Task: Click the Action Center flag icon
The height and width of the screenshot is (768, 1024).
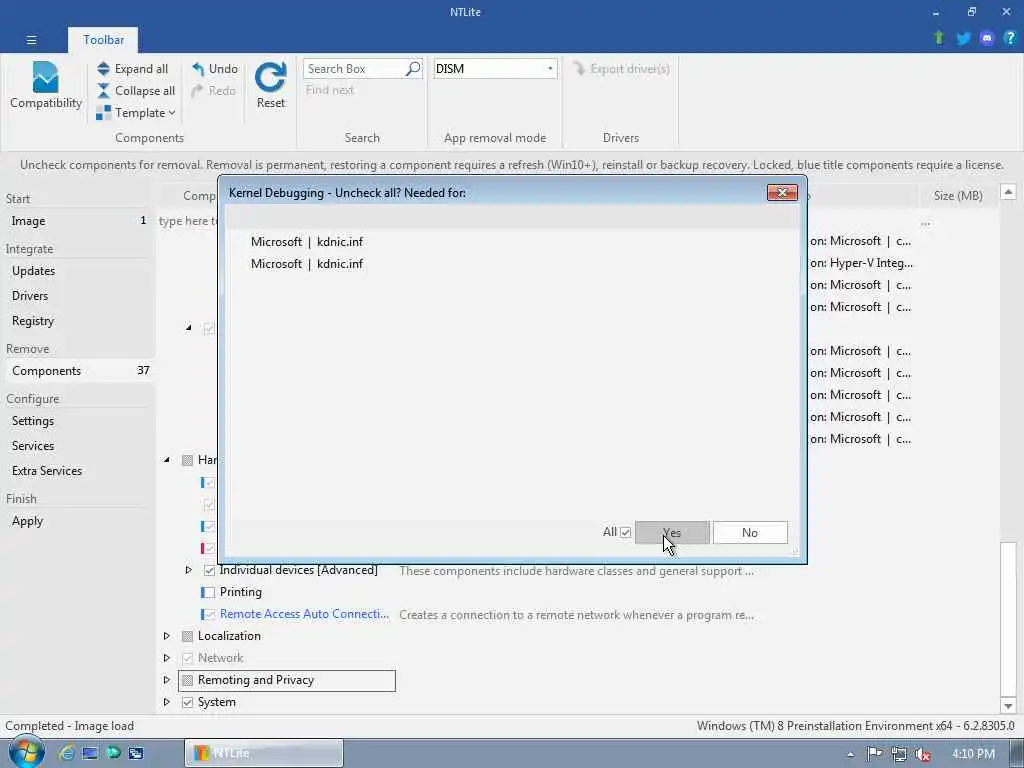Action: pyautogui.click(x=874, y=754)
